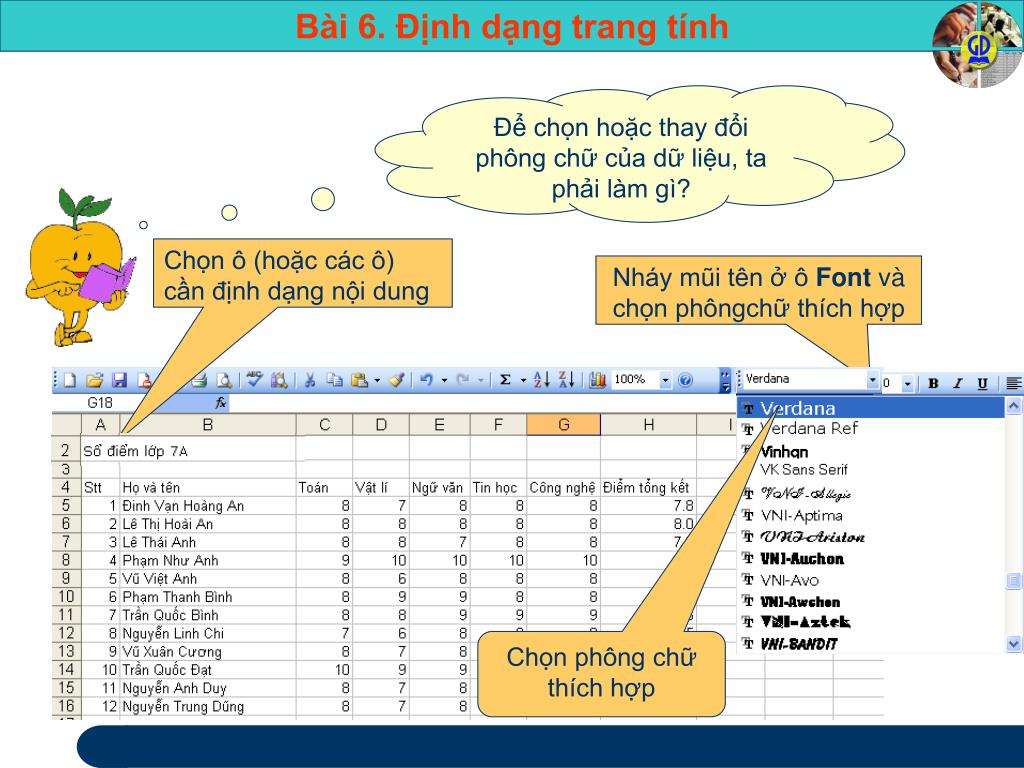Choose the VNI-BANDIT font
The image size is (1024, 768).
coord(871,644)
